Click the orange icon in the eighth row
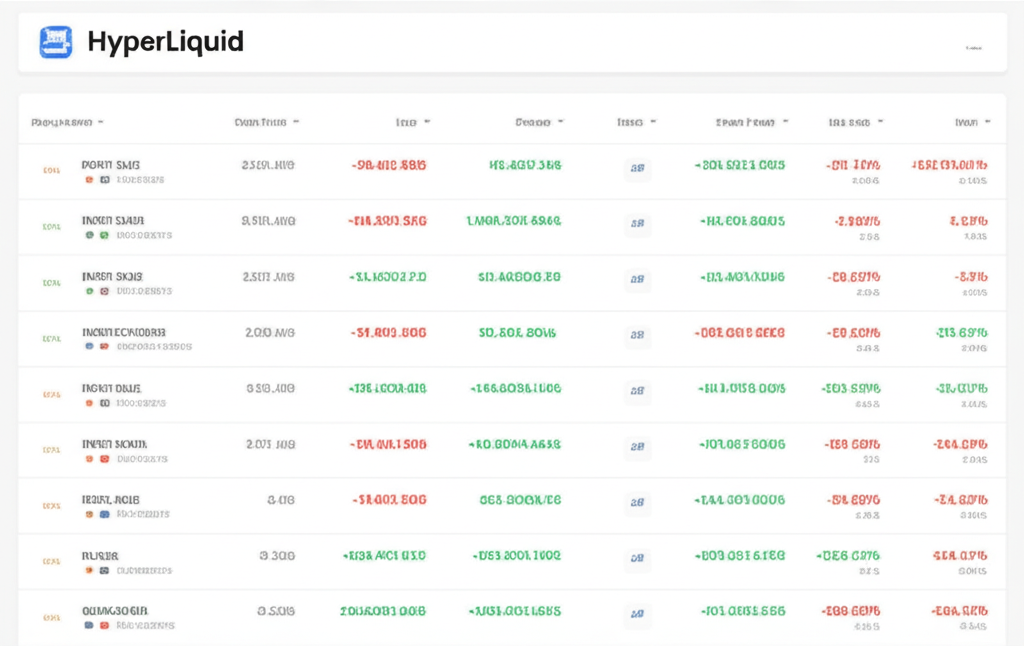The image size is (1024, 646). (89, 570)
